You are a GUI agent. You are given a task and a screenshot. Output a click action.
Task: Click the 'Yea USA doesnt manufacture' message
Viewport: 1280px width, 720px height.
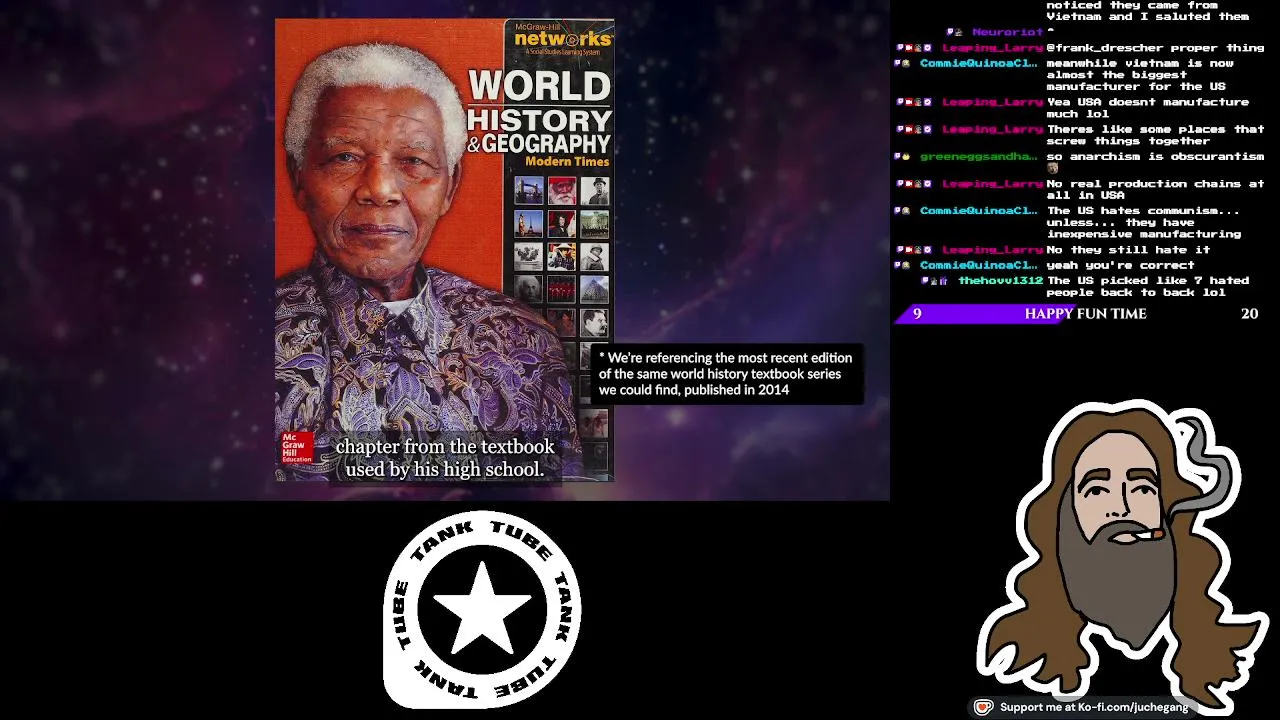[1147, 108]
